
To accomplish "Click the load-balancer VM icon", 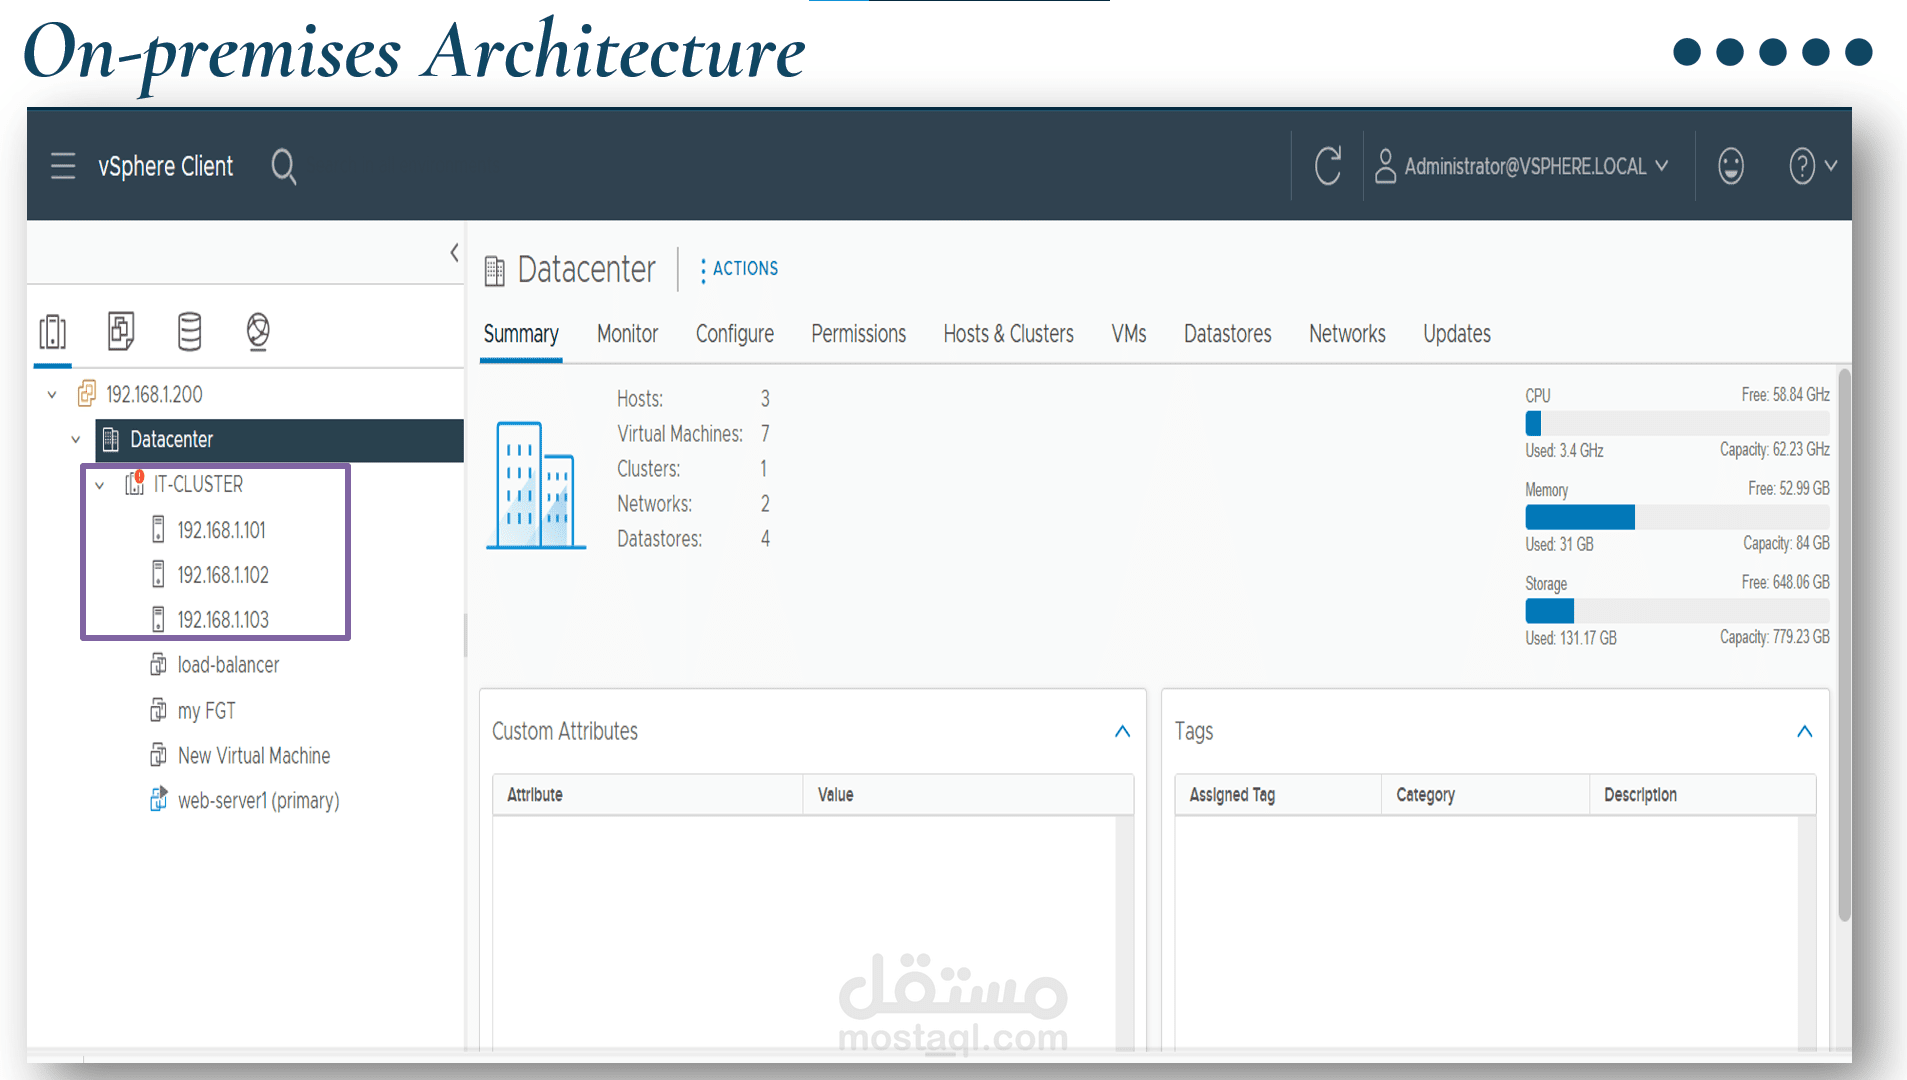I will (158, 665).
